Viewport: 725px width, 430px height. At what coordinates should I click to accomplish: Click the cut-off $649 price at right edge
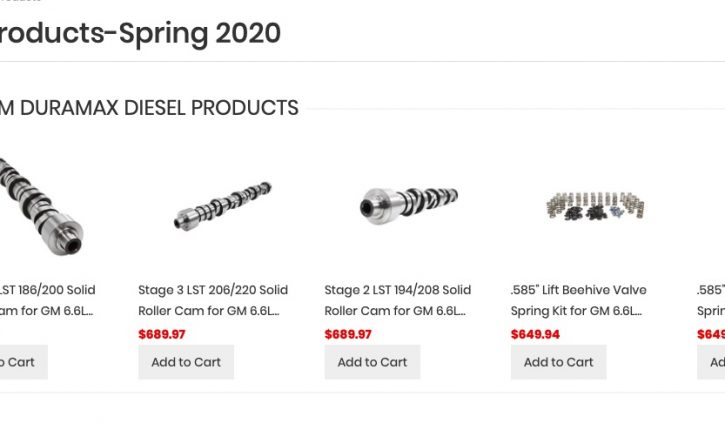click(711, 334)
